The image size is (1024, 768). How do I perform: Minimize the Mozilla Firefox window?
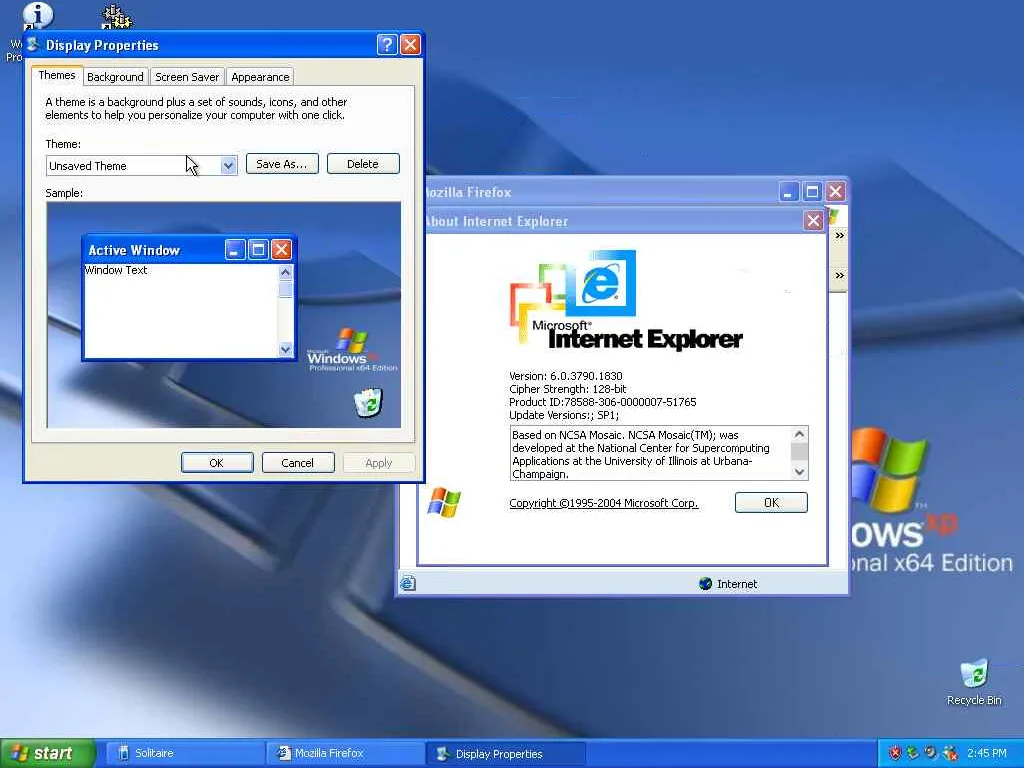click(x=789, y=191)
